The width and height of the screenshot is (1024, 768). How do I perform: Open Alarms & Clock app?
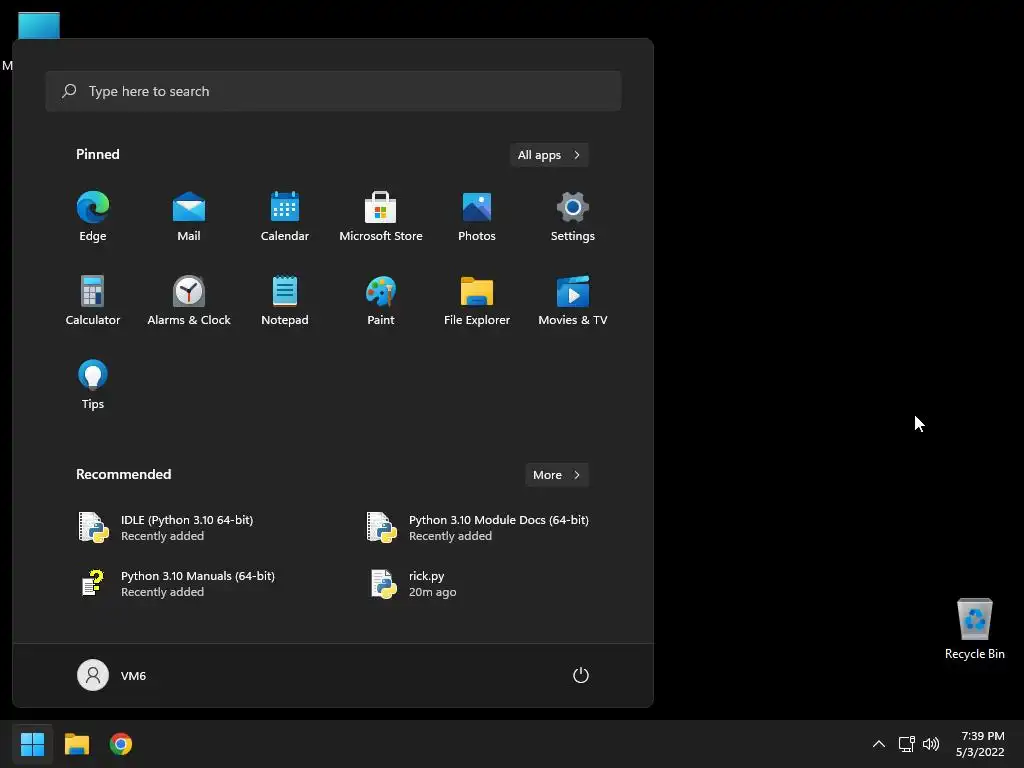[189, 300]
